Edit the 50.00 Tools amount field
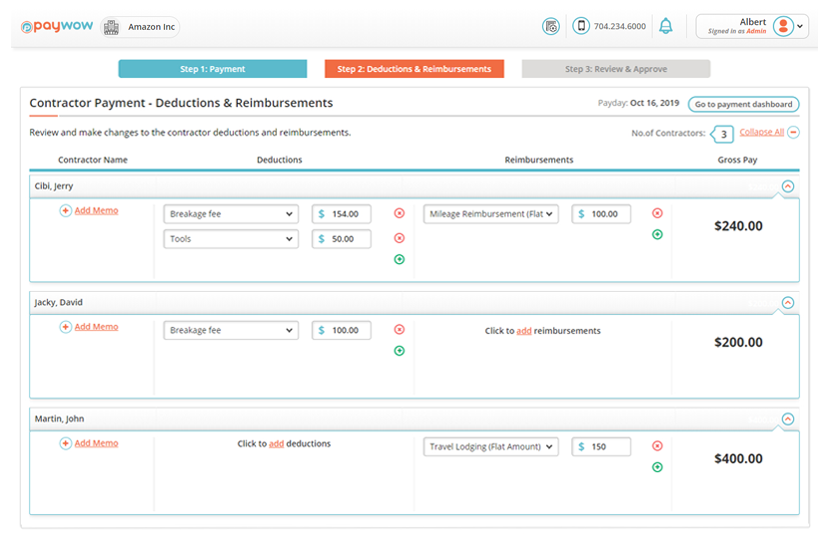Screen dimensions: 827x539 coord(341,239)
